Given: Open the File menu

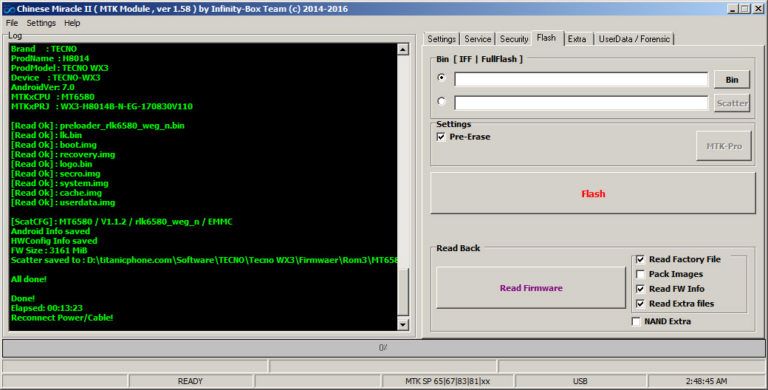Looking at the screenshot, I should 12,23.
